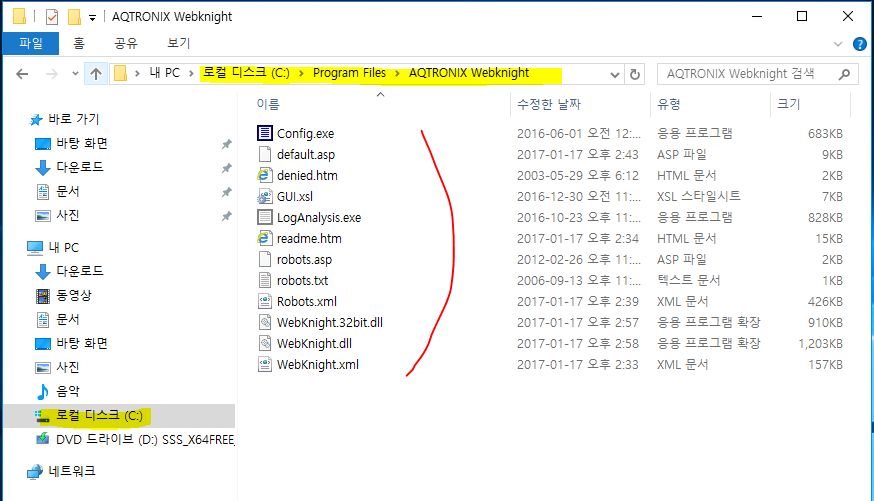
Task: Click the Robots.xml file icon
Action: pyautogui.click(x=265, y=301)
